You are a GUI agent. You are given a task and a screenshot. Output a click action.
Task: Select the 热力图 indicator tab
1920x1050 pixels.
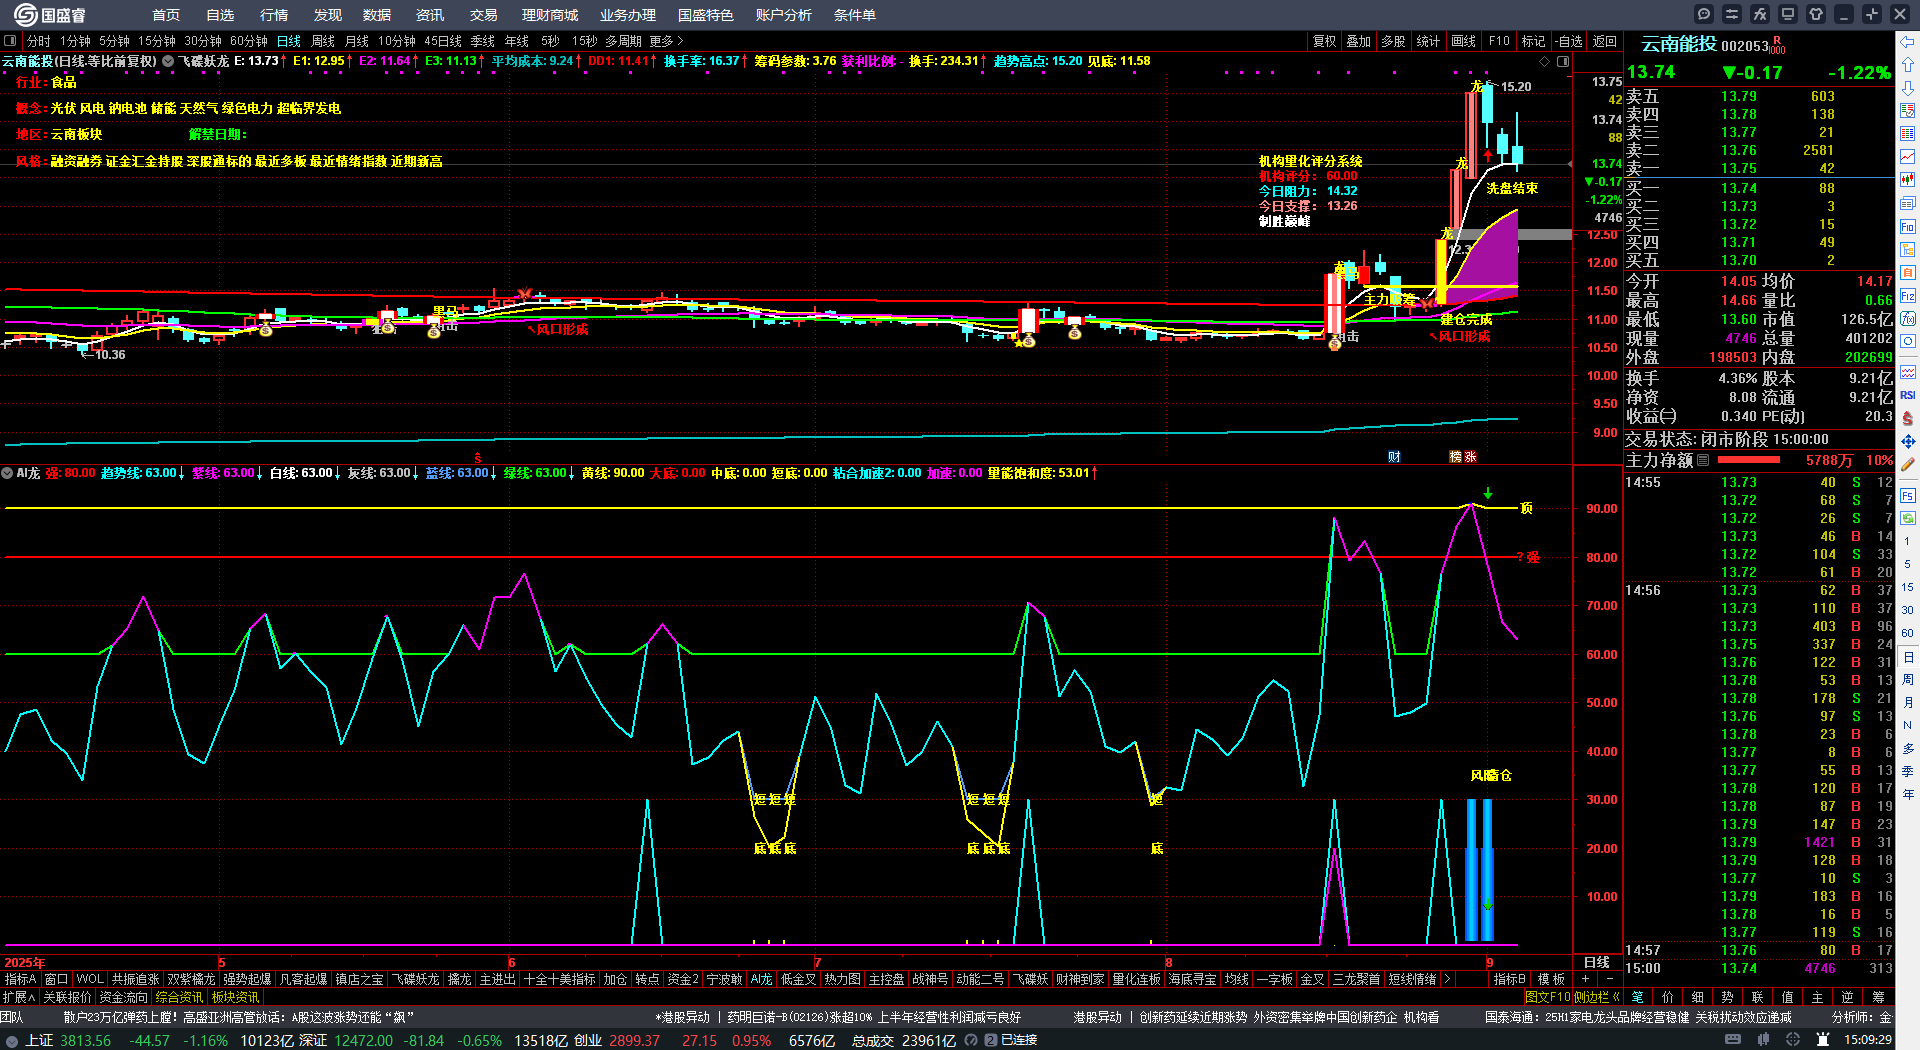coord(842,979)
